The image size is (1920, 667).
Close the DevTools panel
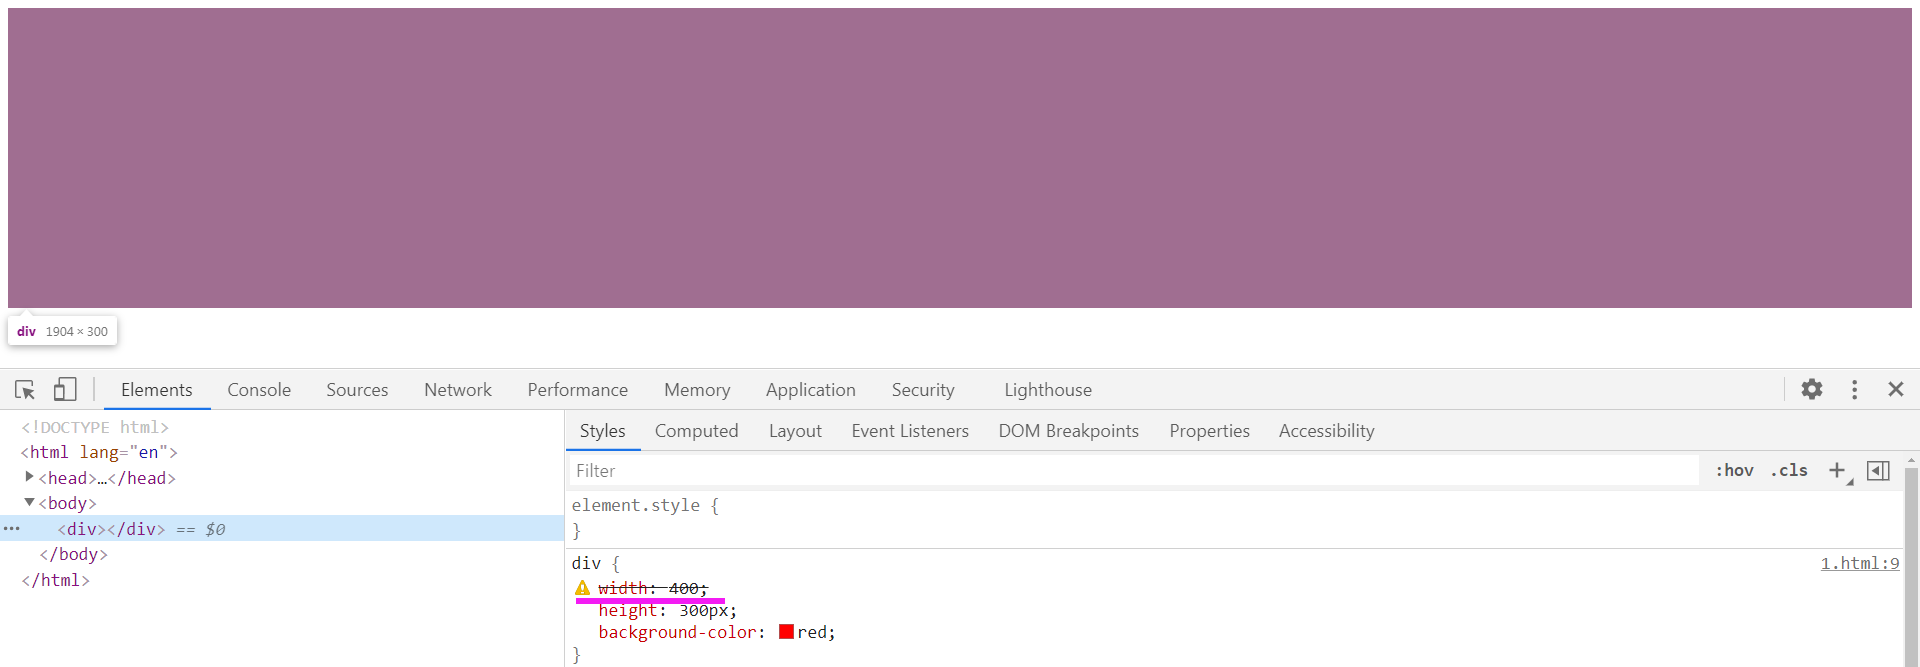pyautogui.click(x=1895, y=389)
